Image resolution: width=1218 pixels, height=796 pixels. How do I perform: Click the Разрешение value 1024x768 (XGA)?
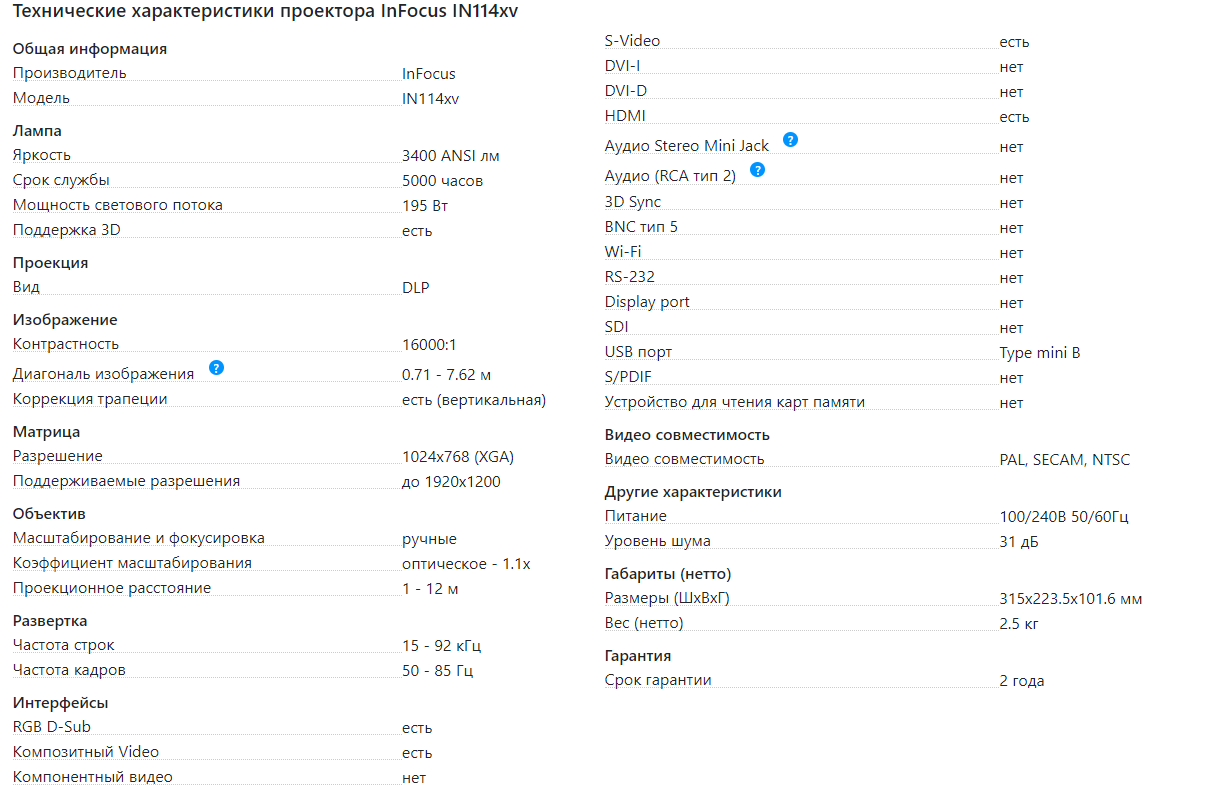(x=458, y=456)
